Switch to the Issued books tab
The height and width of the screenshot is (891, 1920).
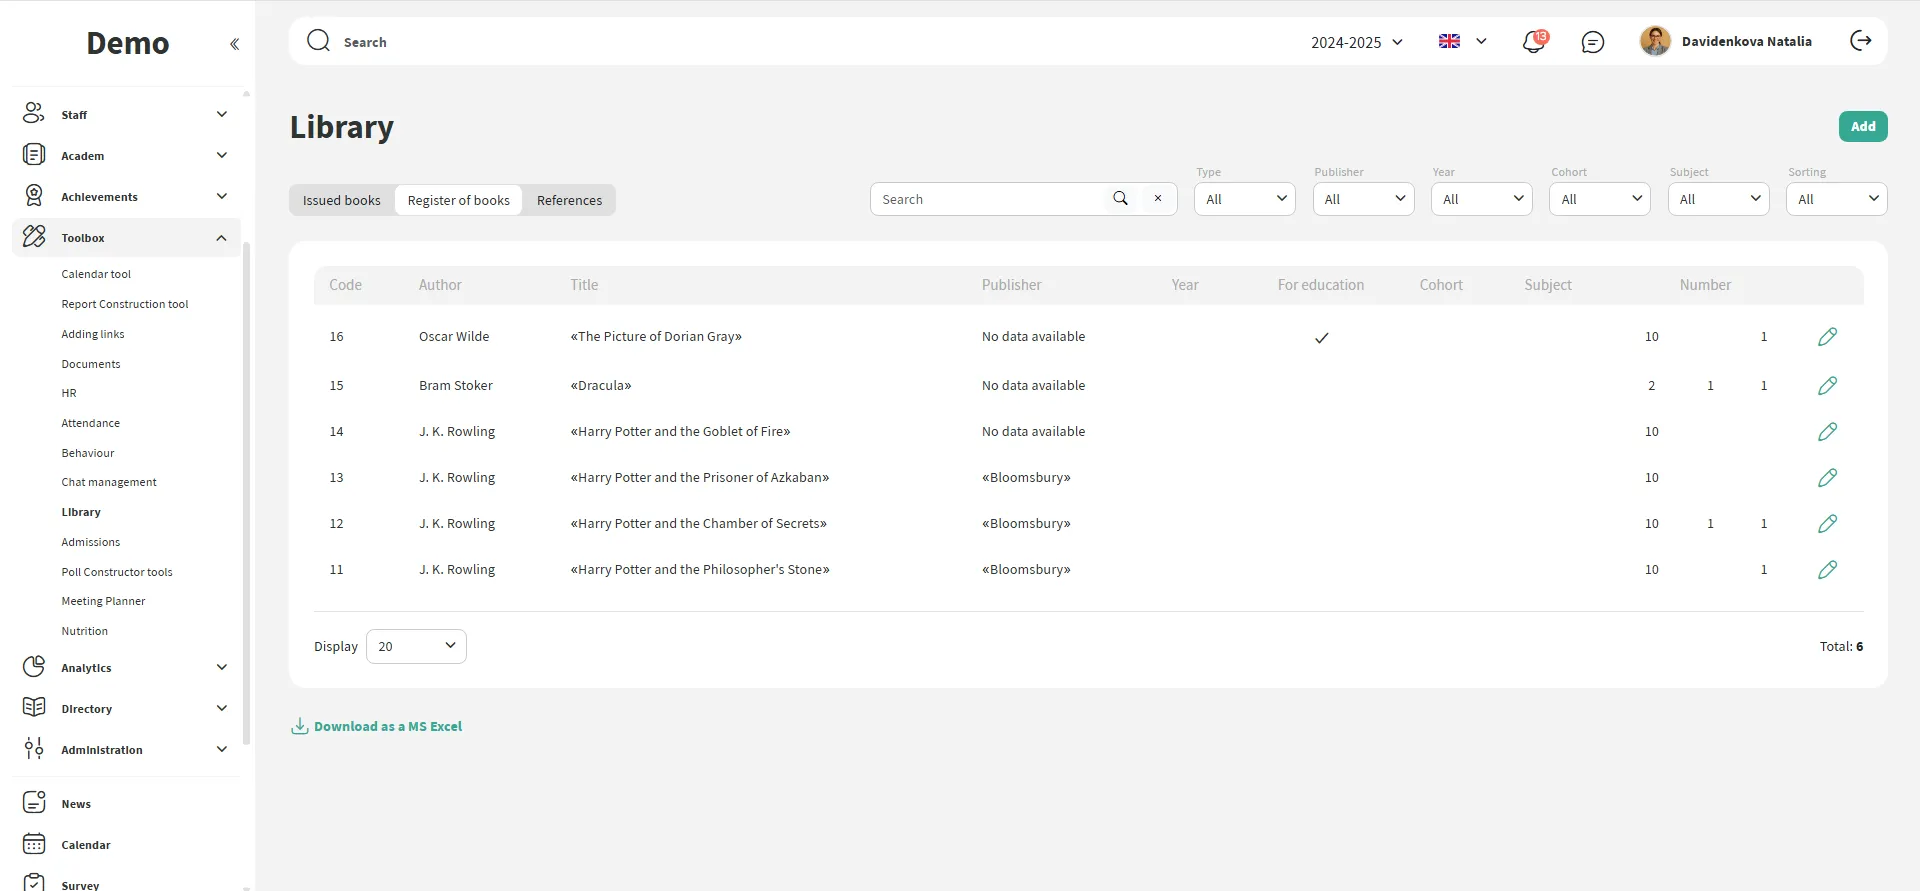(342, 200)
